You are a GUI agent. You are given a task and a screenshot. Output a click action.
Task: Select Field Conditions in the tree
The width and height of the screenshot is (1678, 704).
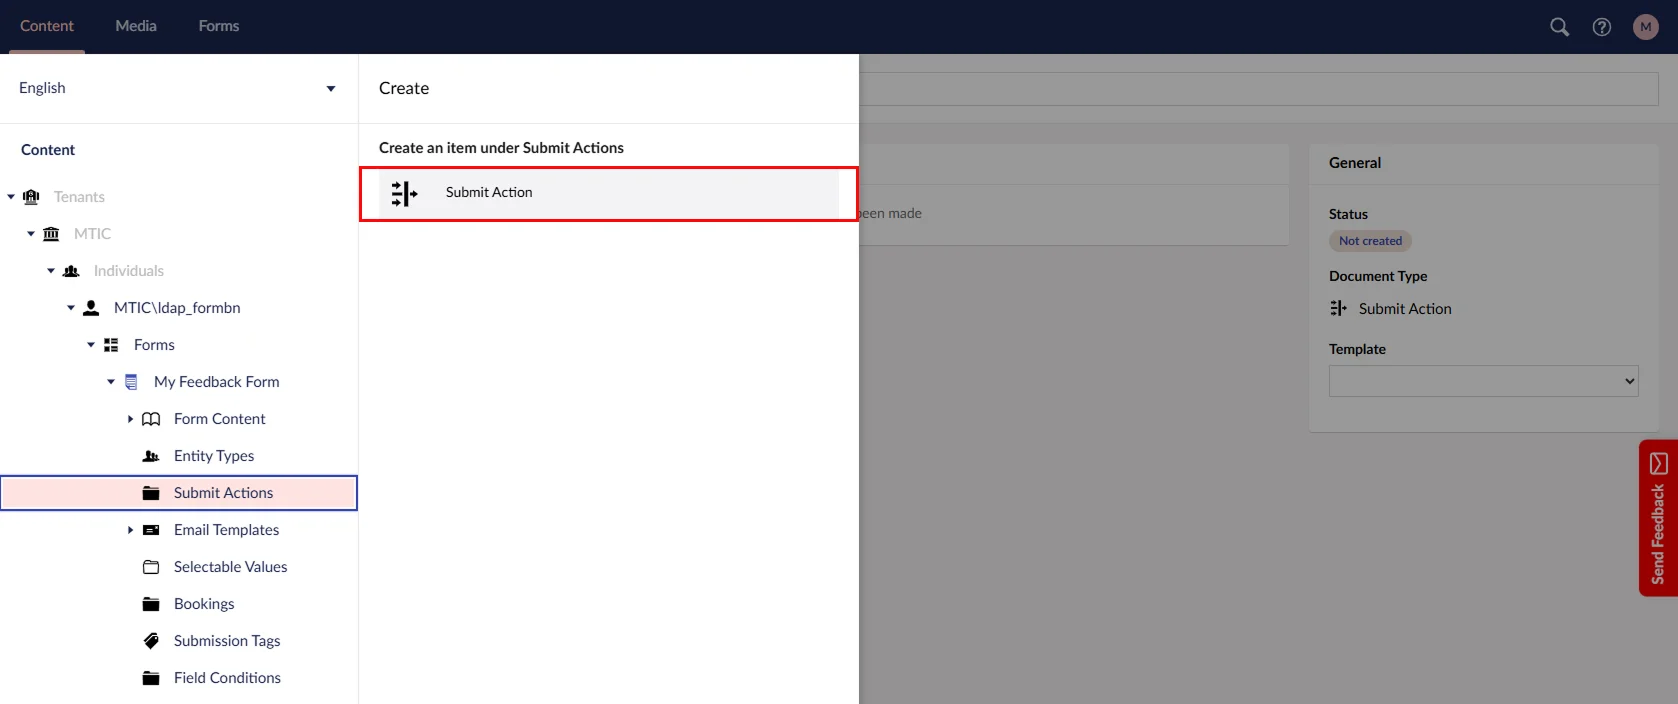click(x=227, y=678)
